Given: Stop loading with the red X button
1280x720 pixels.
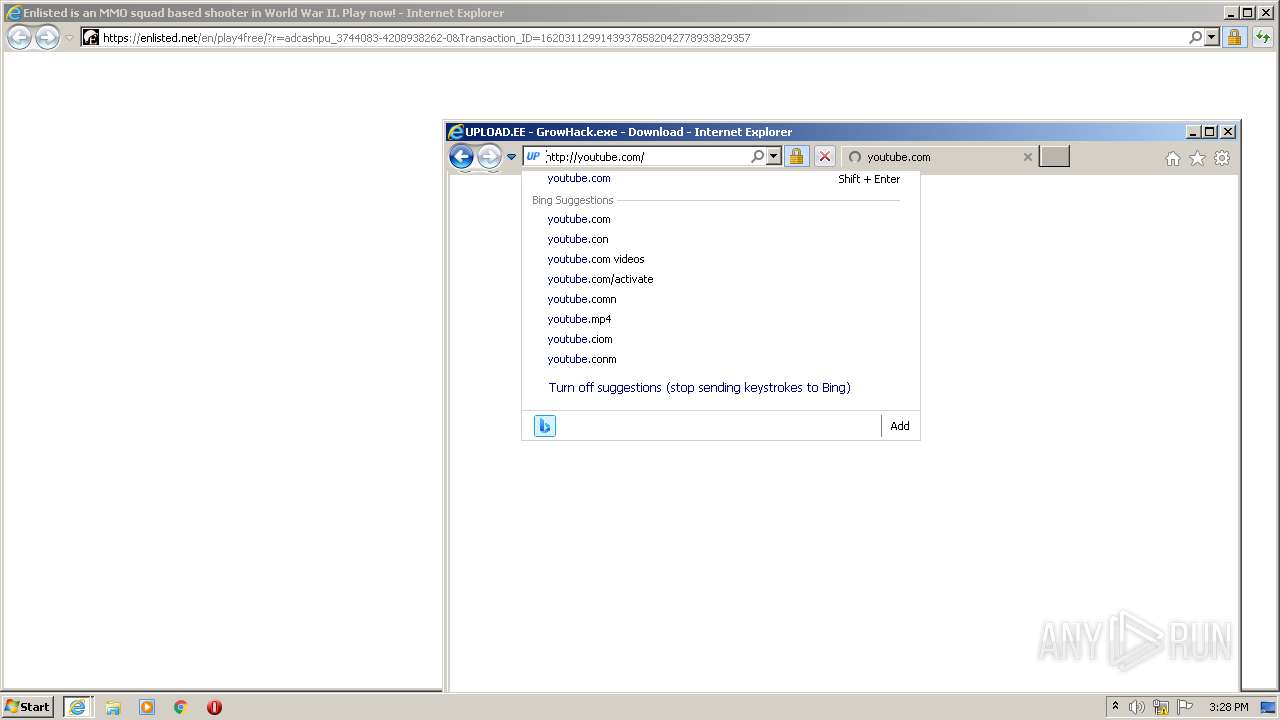Looking at the screenshot, I should point(824,156).
